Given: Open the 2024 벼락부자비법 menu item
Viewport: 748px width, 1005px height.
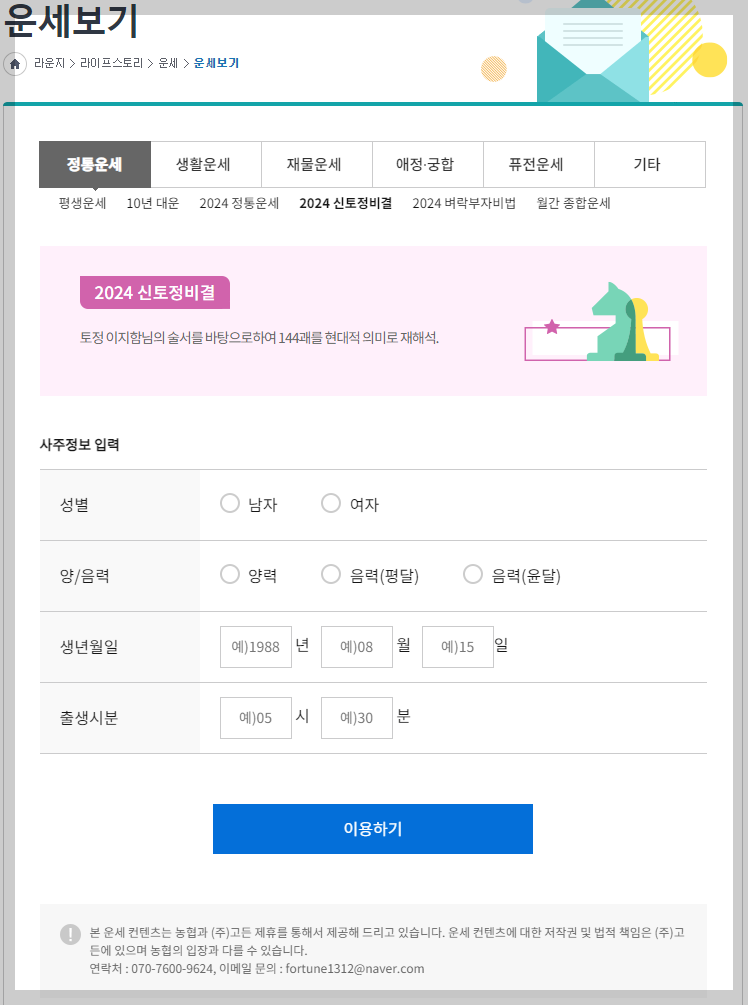Looking at the screenshot, I should point(466,202).
